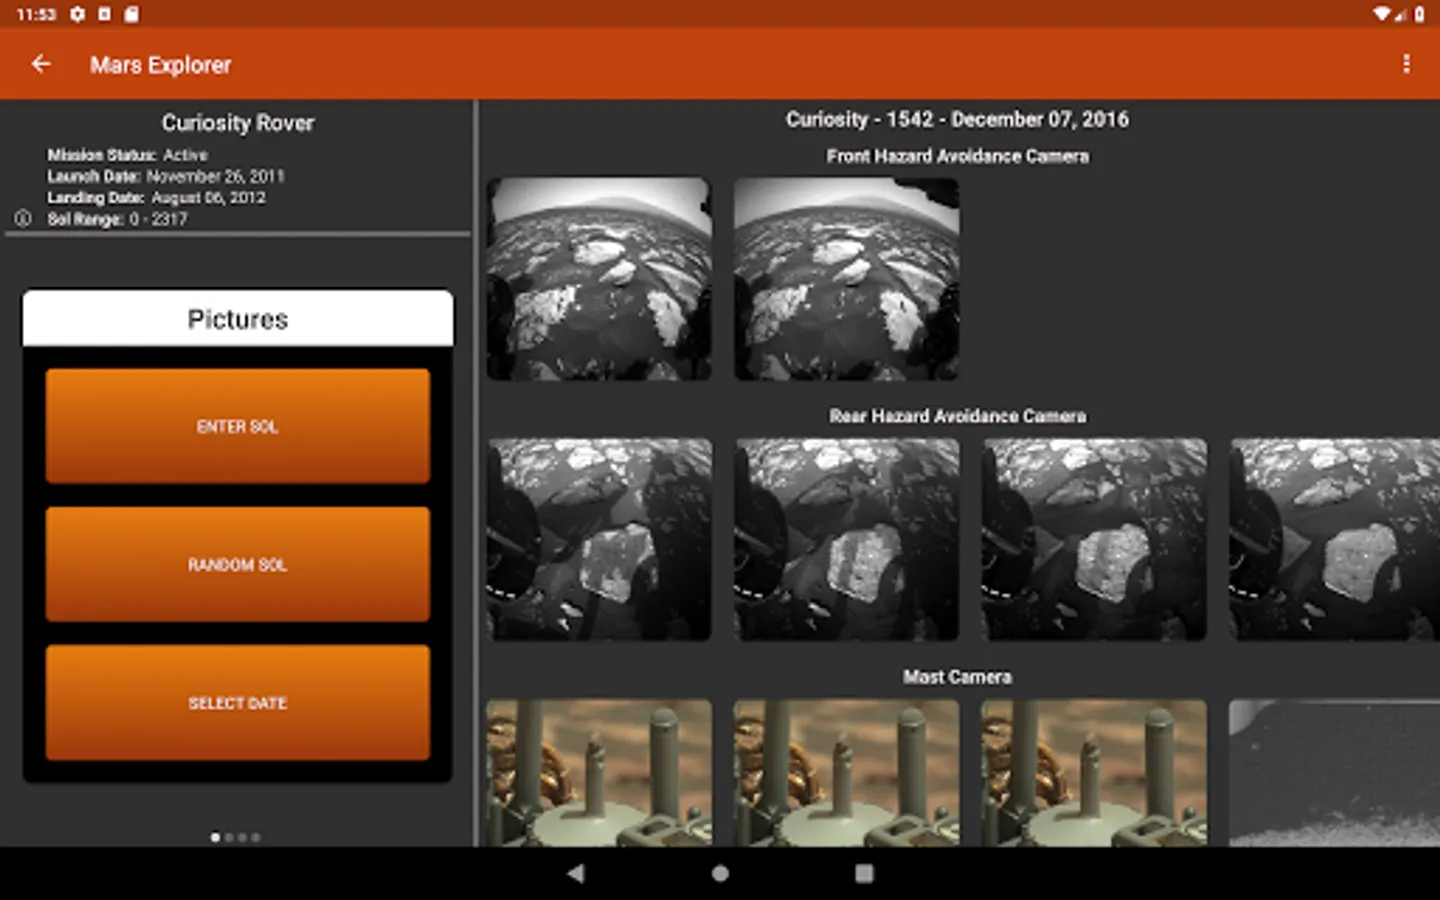1440x900 pixels.
Task: Select the Pictures card header
Action: coord(238,319)
